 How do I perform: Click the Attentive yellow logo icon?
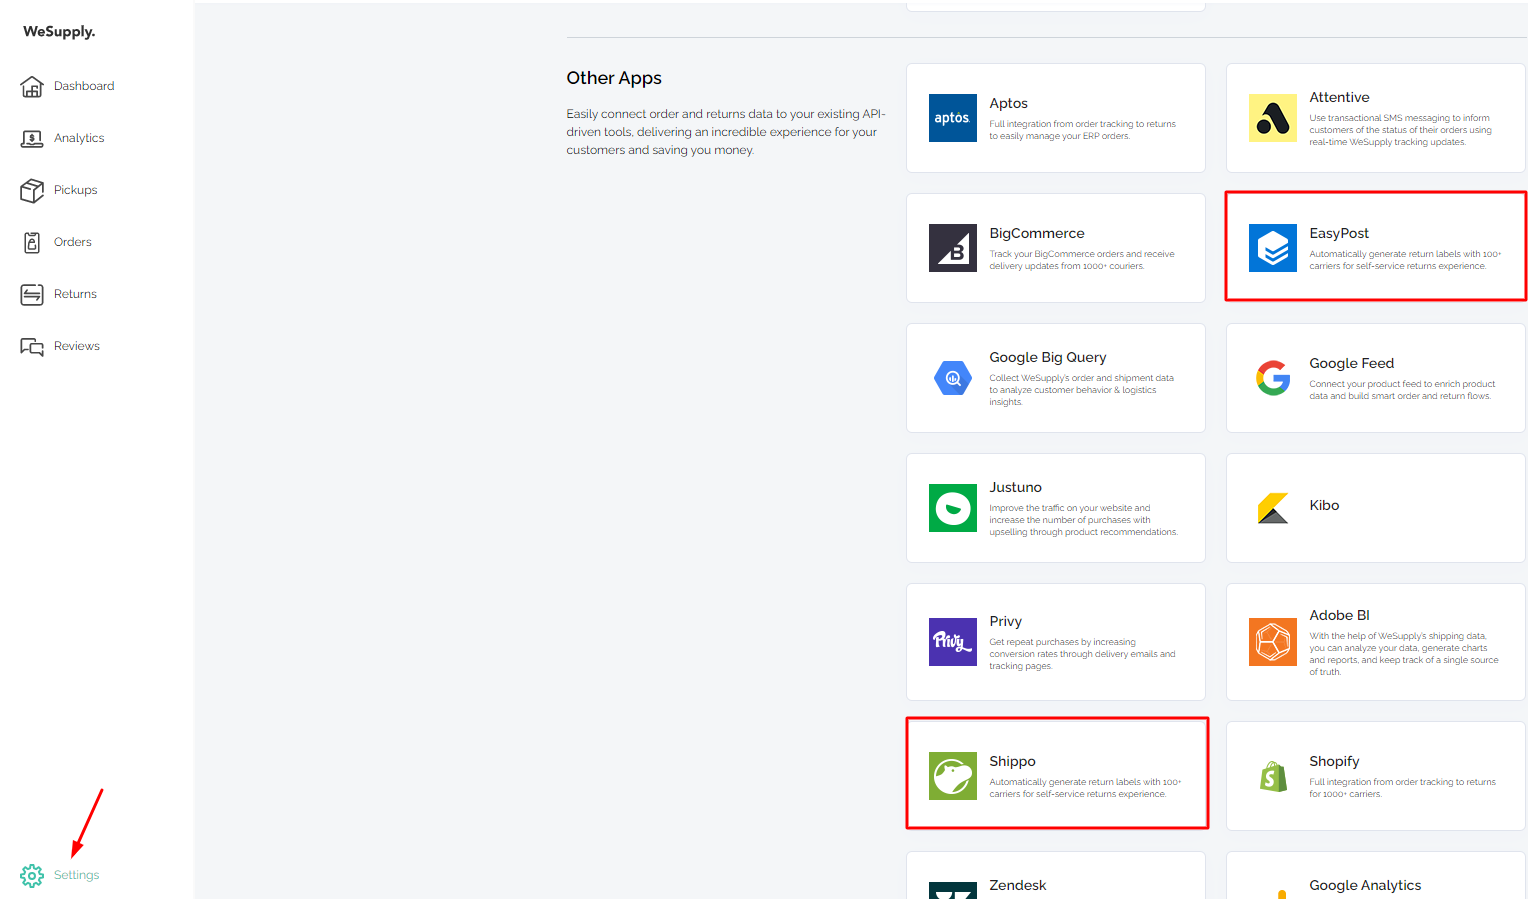1273,118
